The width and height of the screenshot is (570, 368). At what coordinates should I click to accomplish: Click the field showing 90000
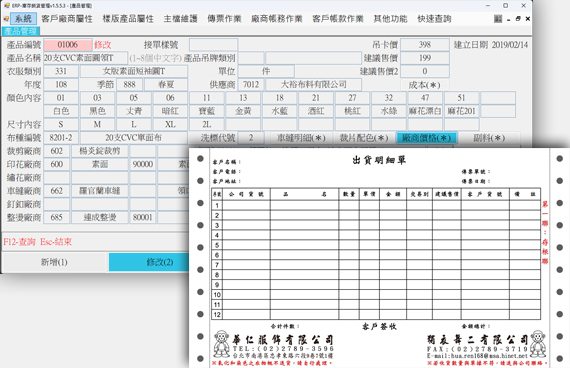pyautogui.click(x=142, y=164)
